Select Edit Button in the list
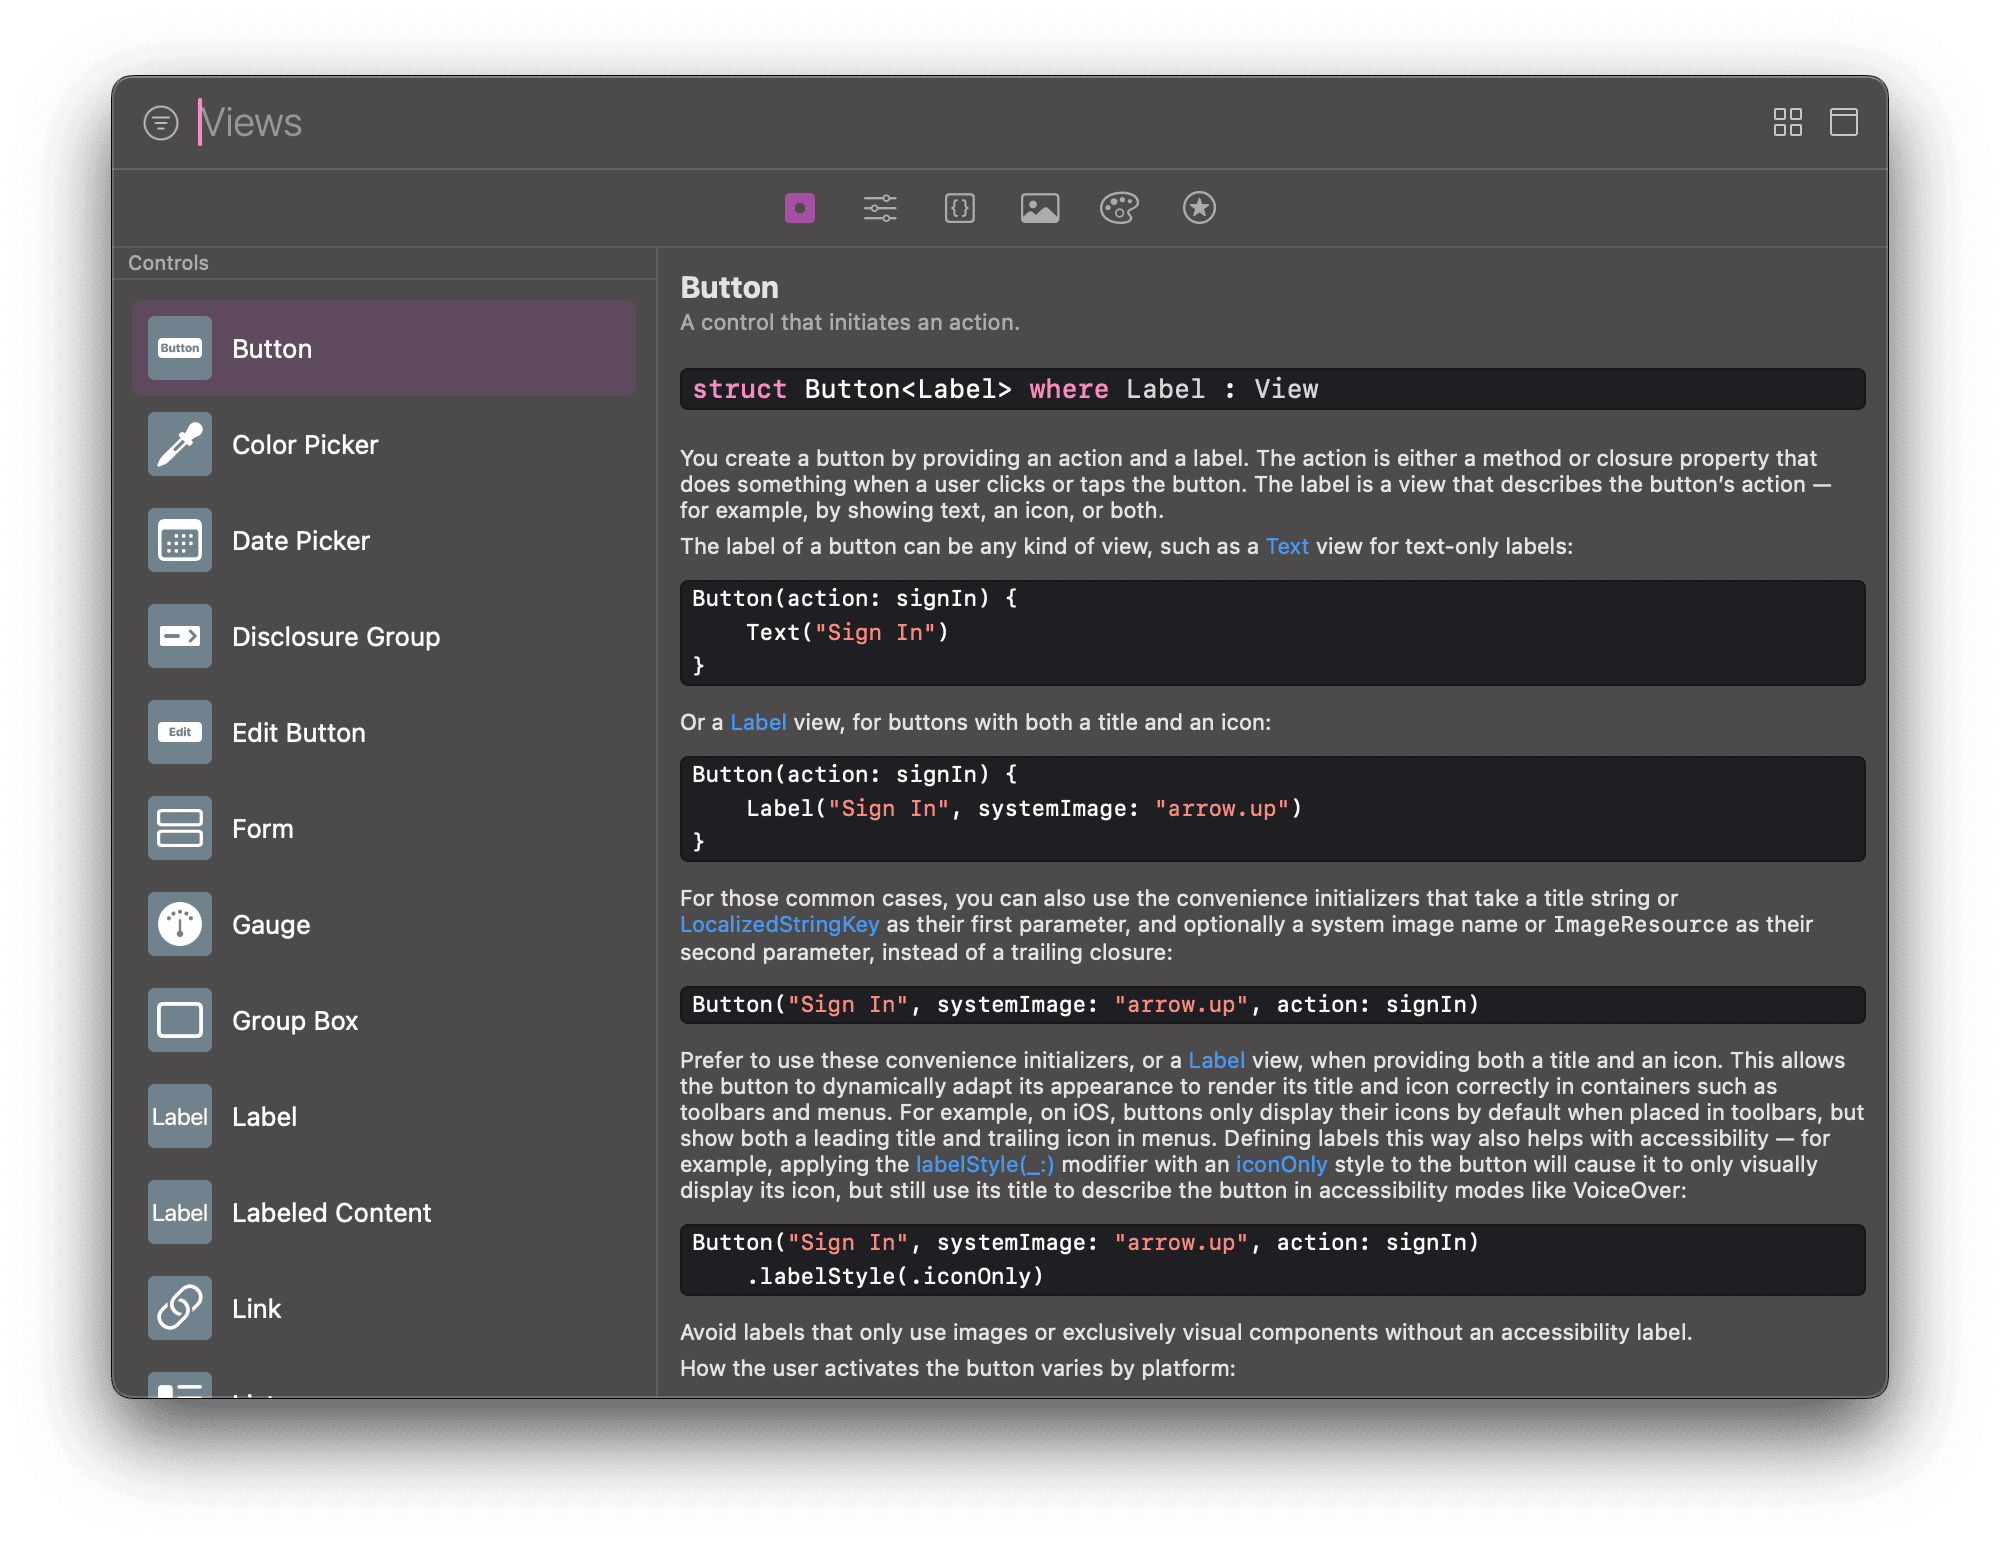The height and width of the screenshot is (1546, 2000). tap(384, 732)
